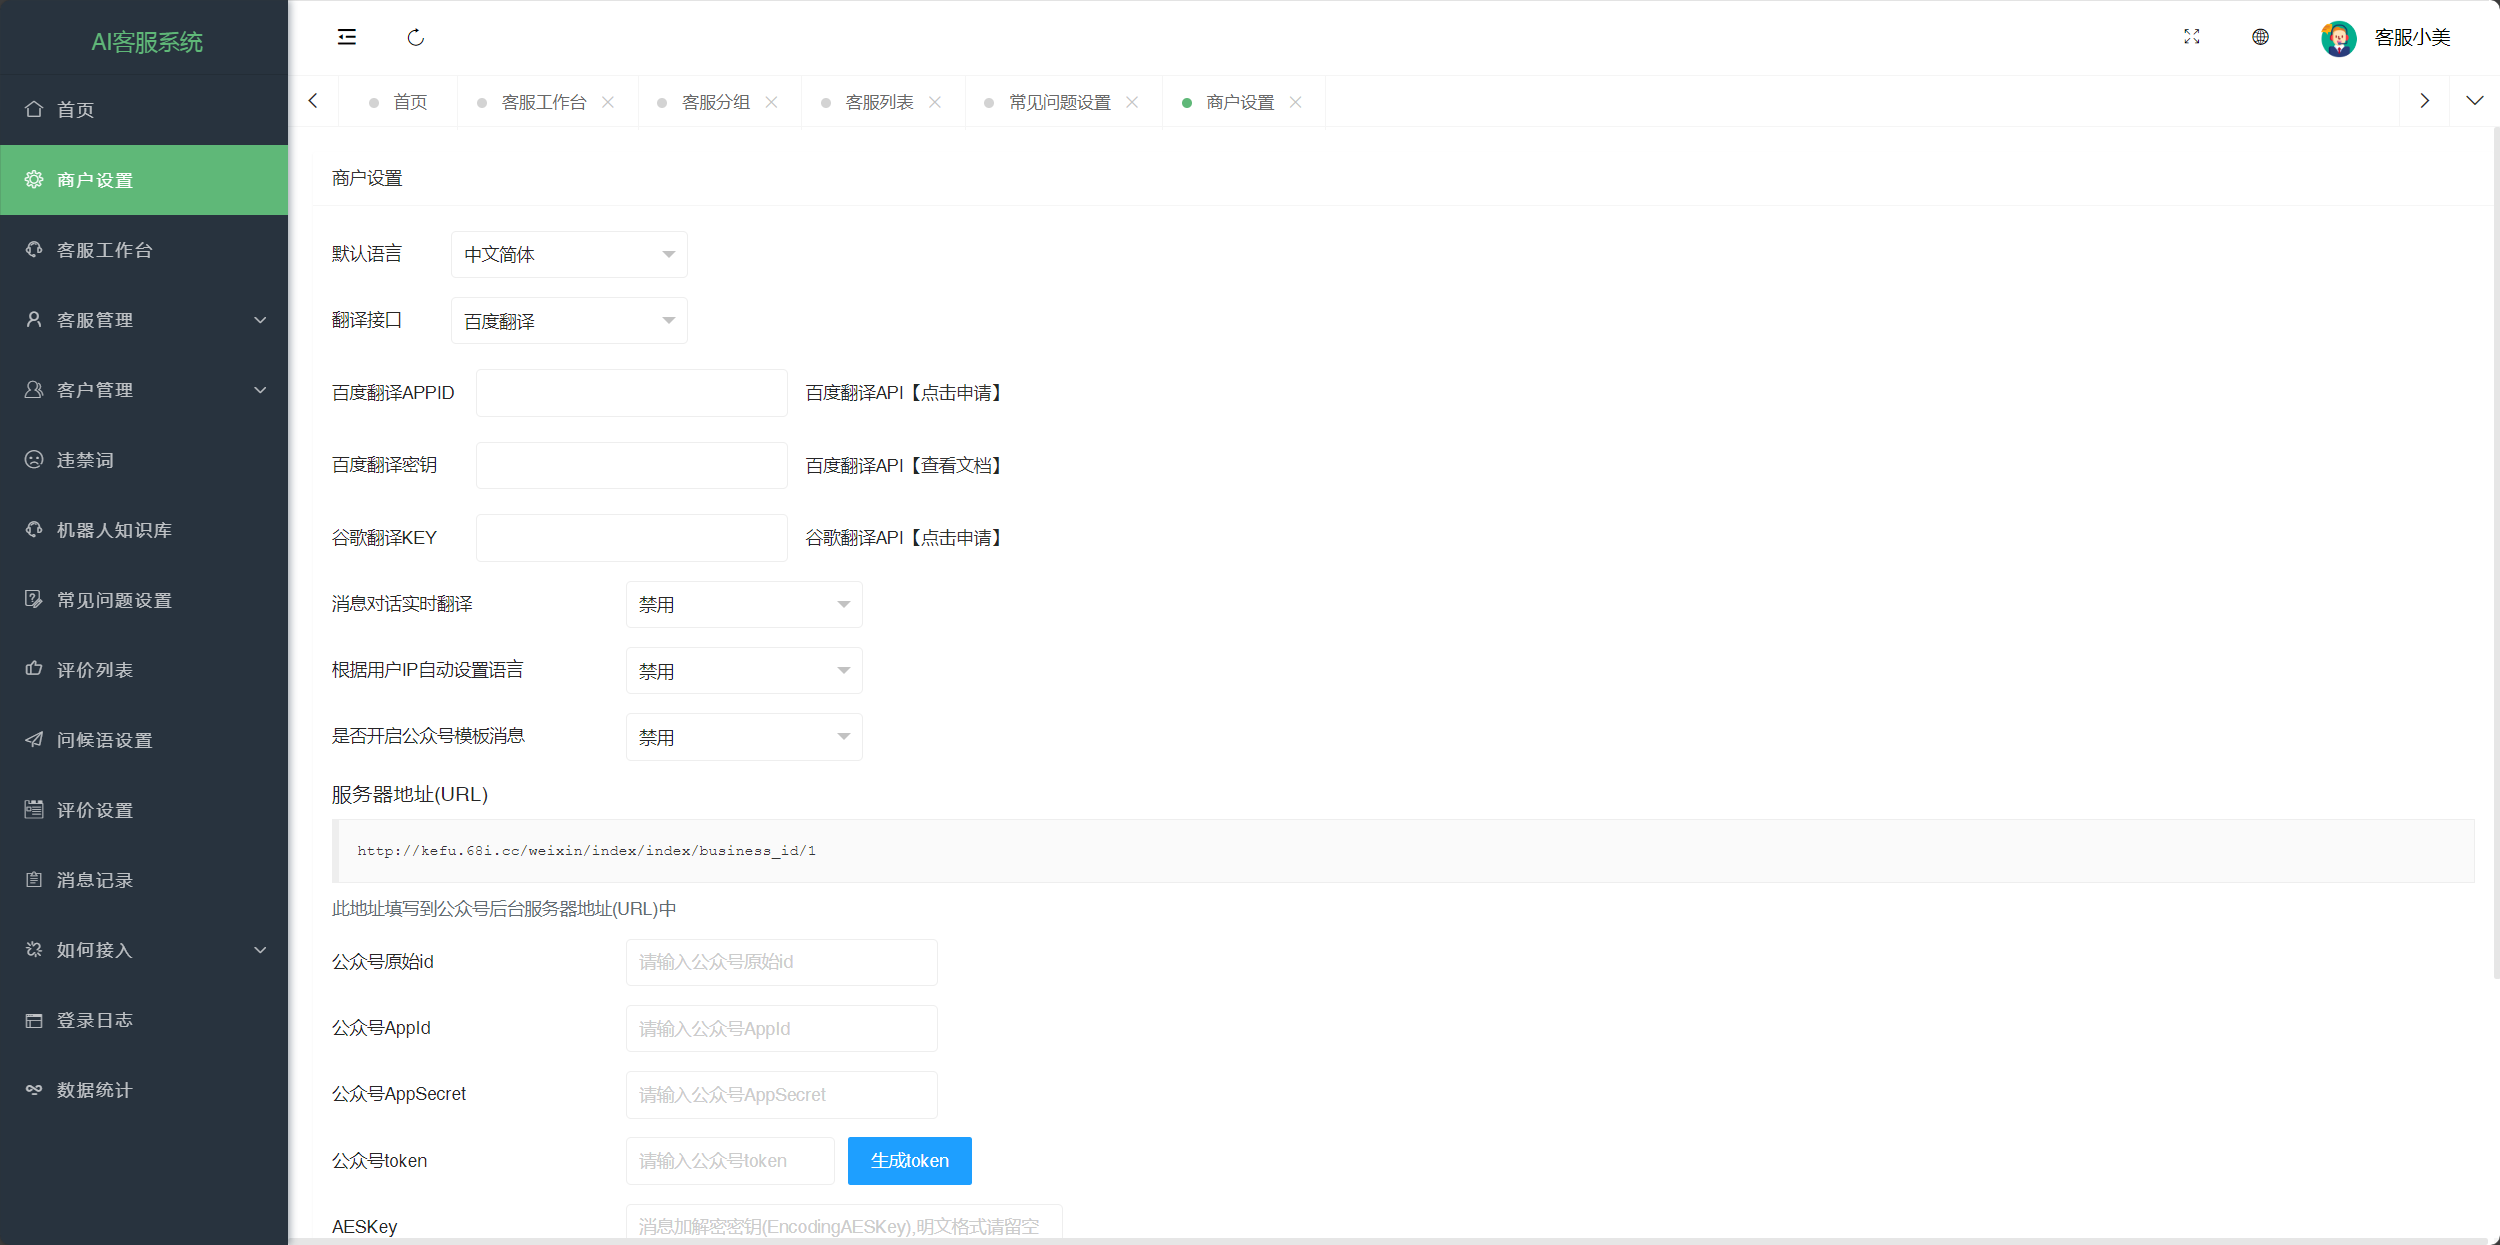2500x1245 pixels.
Task: Click the page vertical scrollbar
Action: click(2496, 553)
